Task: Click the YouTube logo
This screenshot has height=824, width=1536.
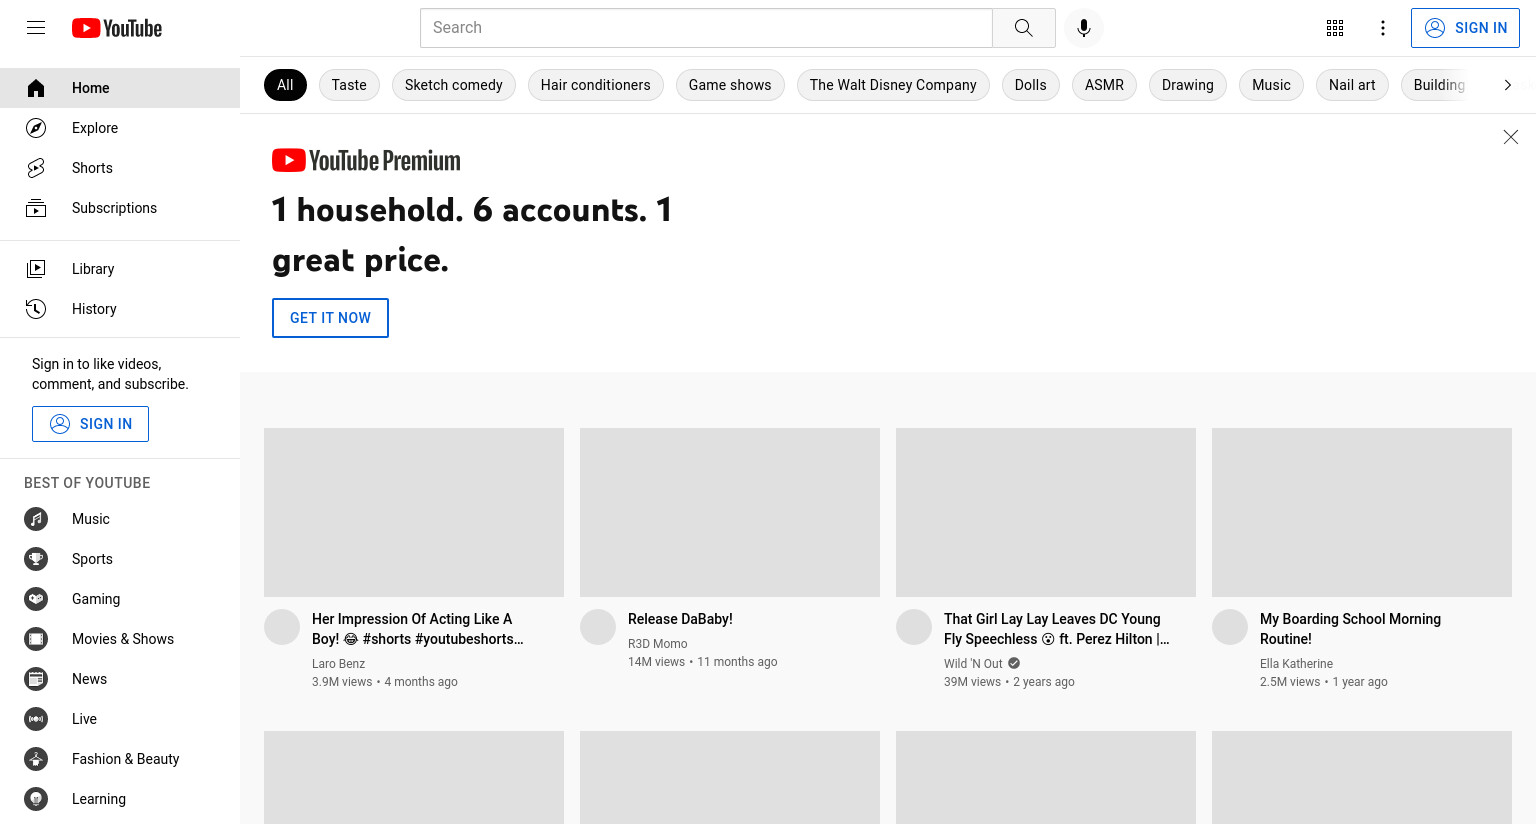Action: click(117, 28)
